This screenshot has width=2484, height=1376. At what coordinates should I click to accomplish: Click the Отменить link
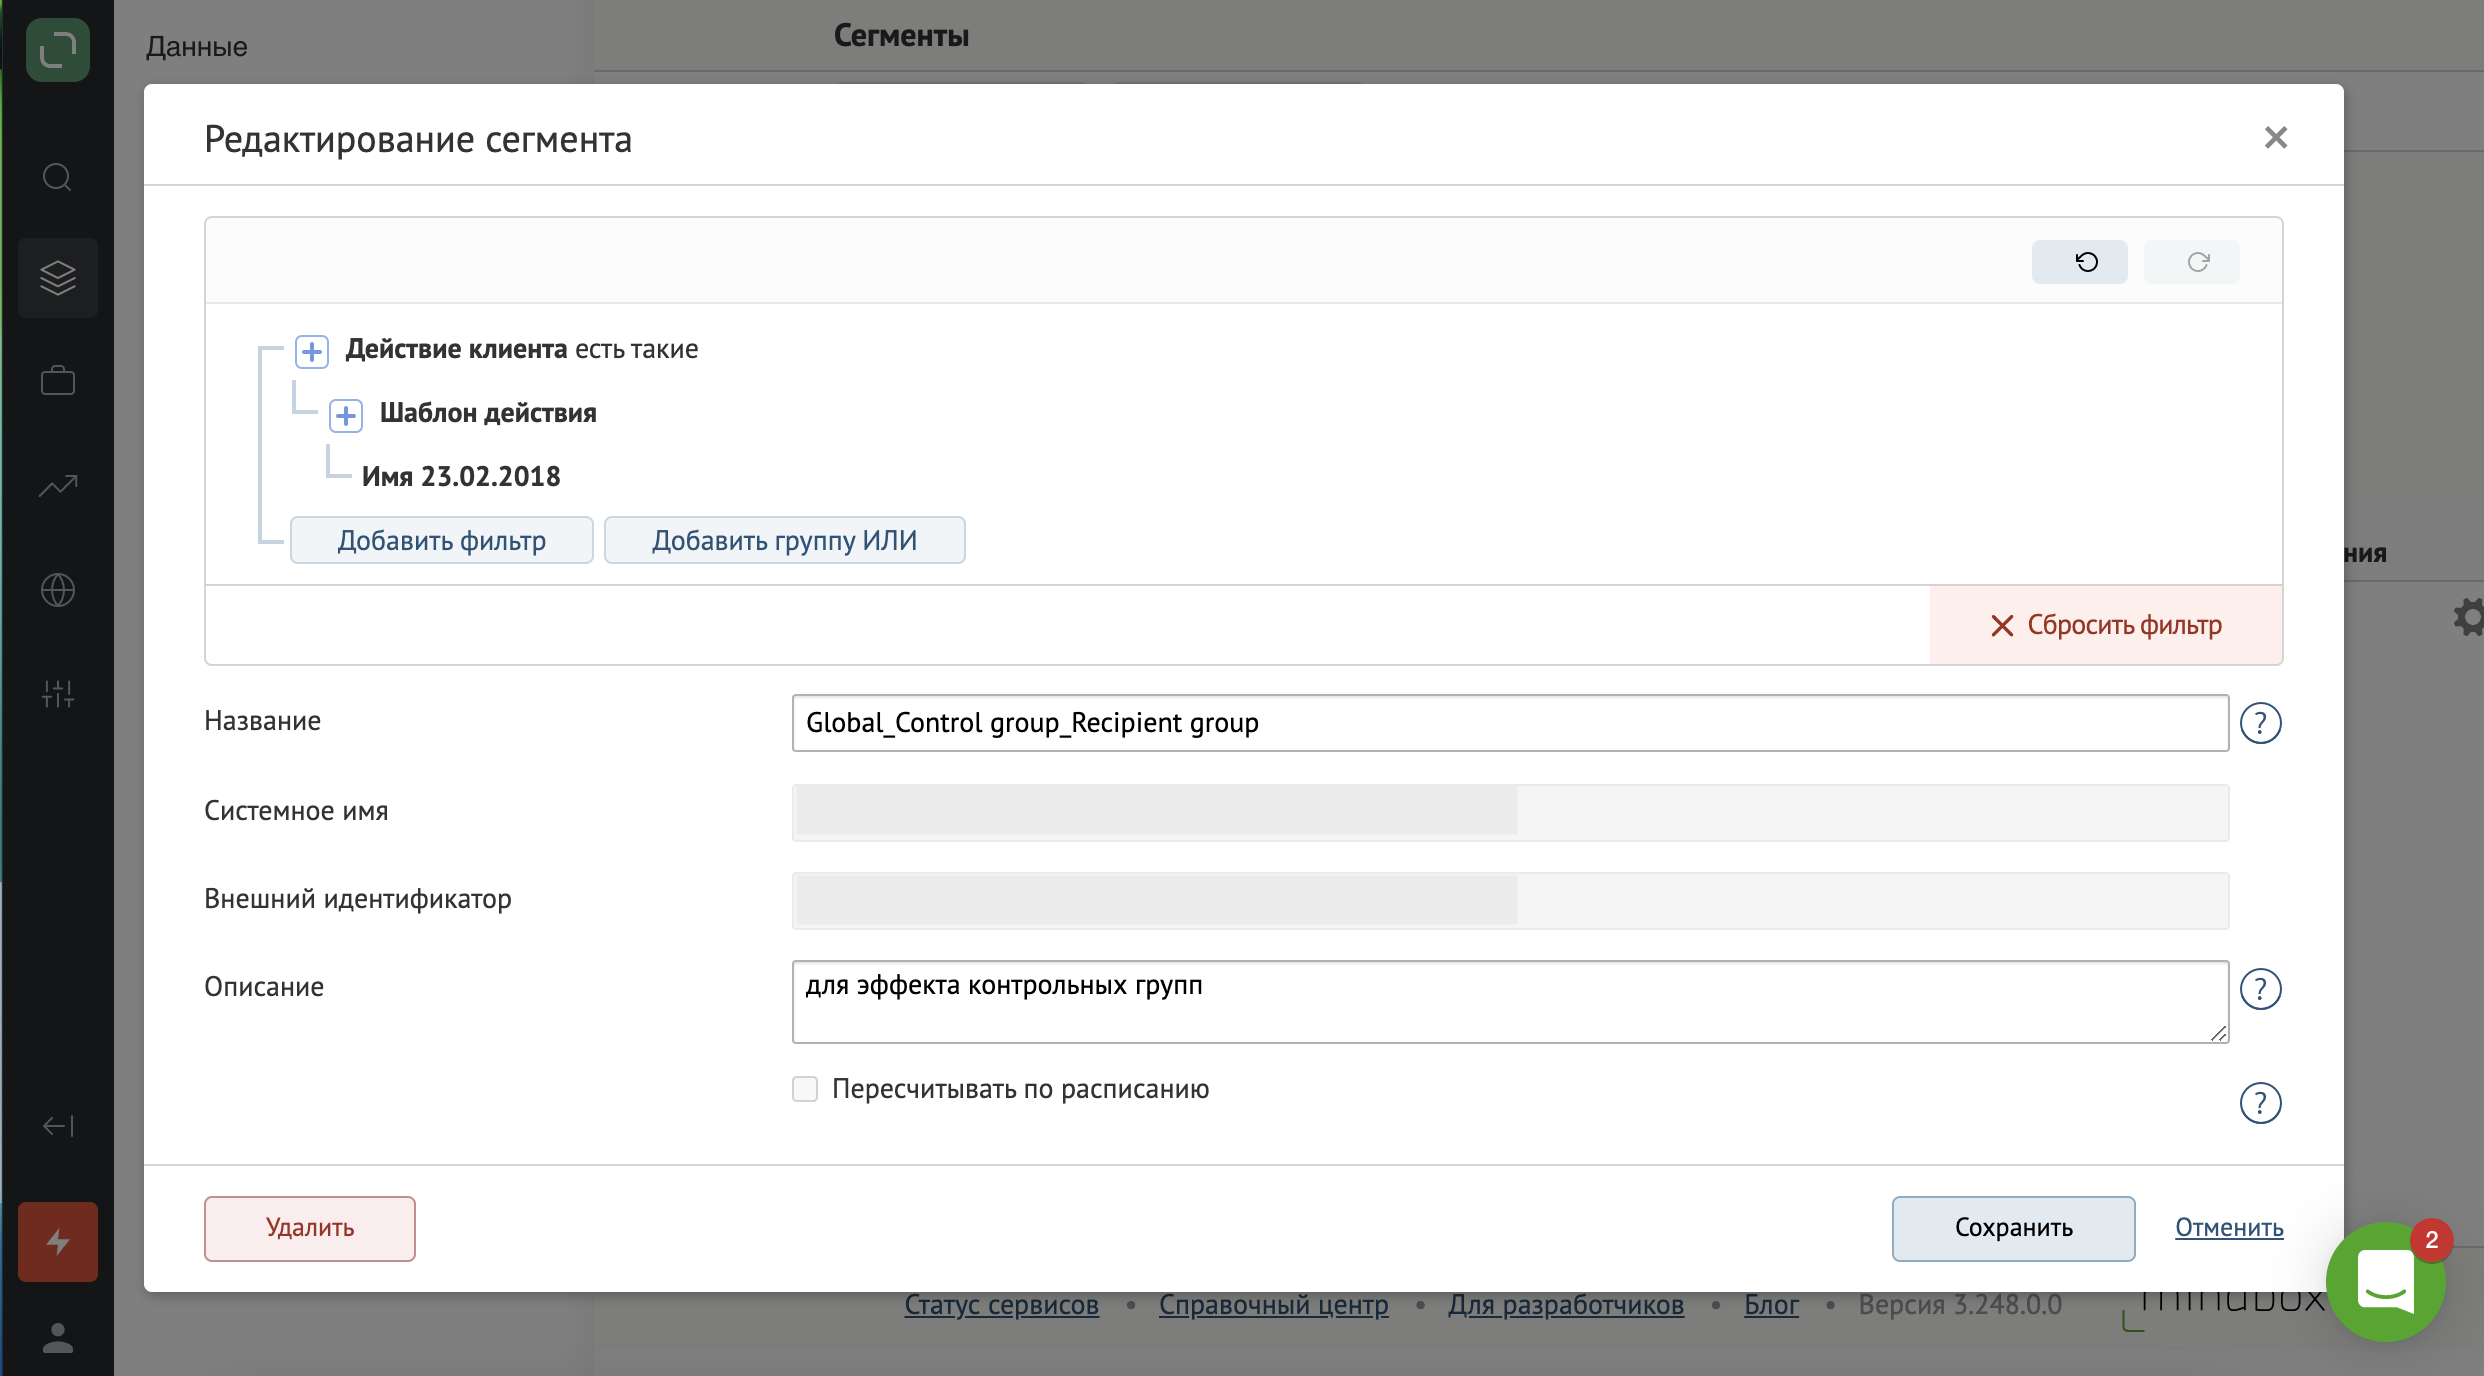2229,1228
